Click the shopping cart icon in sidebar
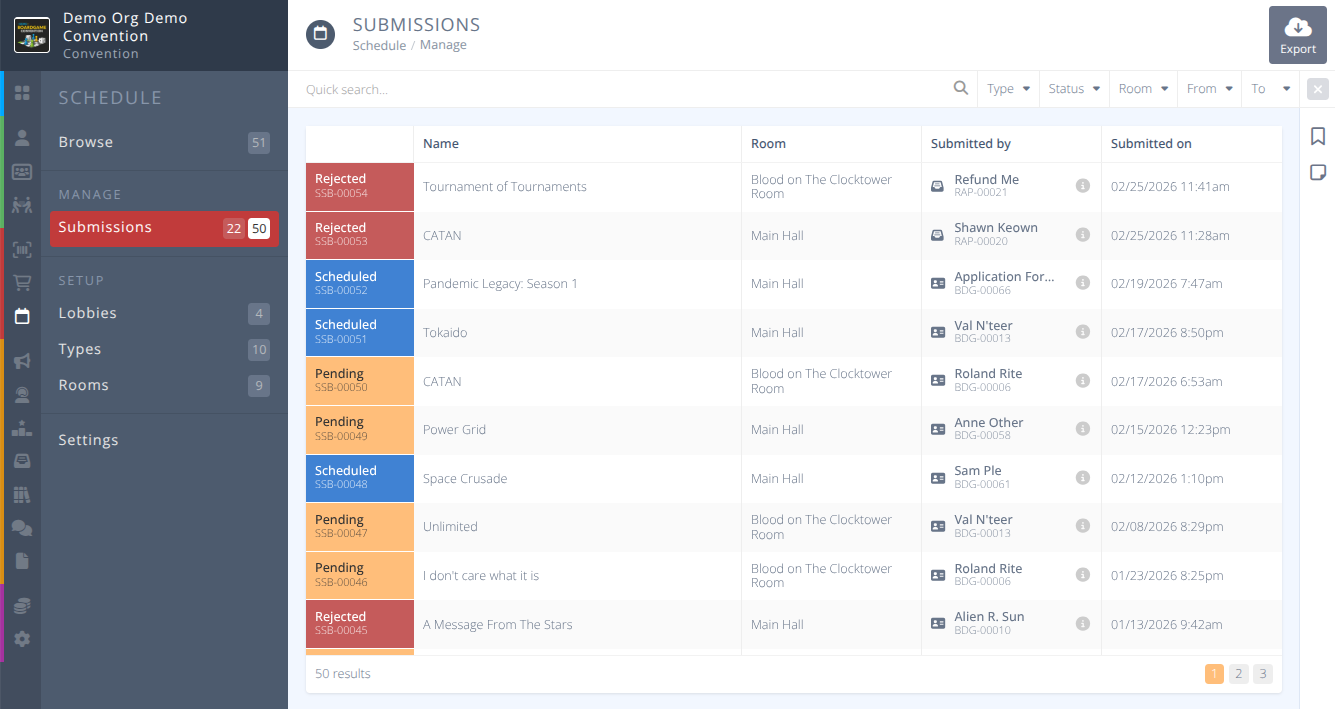The width and height of the screenshot is (1335, 709). (x=22, y=283)
